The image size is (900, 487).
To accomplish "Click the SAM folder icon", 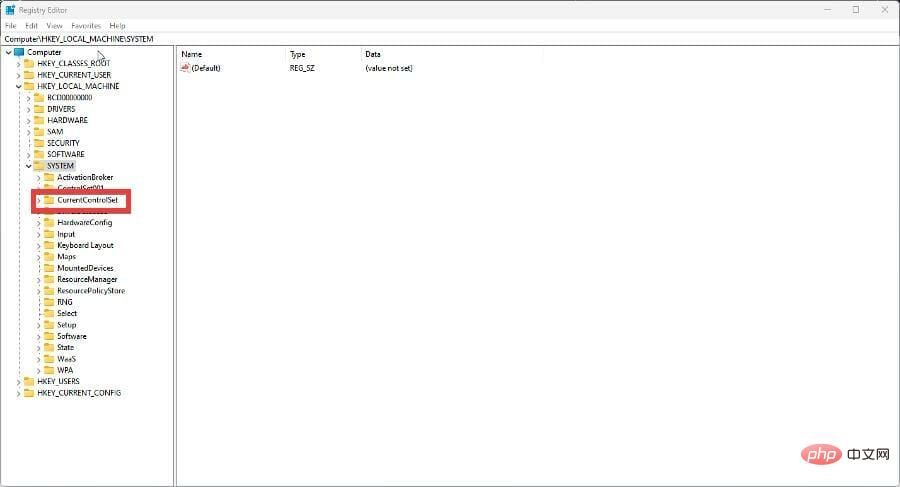I will (39, 132).
